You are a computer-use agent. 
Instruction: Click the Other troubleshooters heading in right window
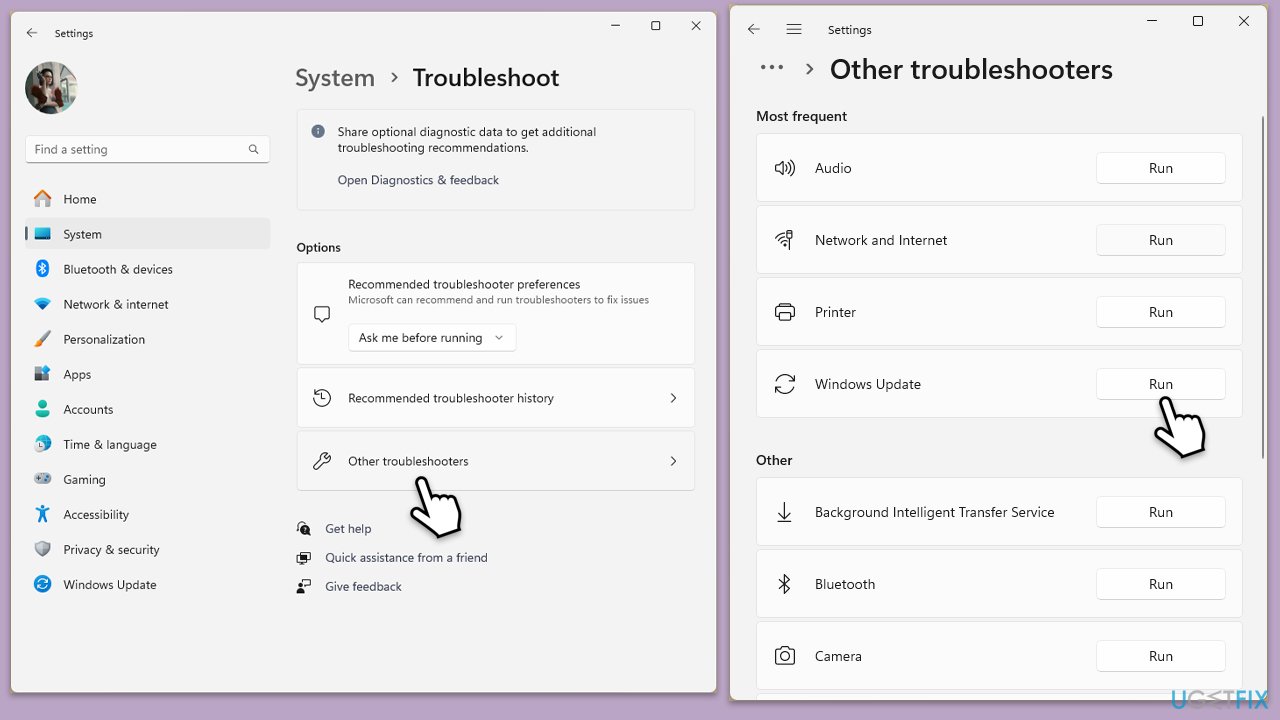pyautogui.click(x=971, y=69)
